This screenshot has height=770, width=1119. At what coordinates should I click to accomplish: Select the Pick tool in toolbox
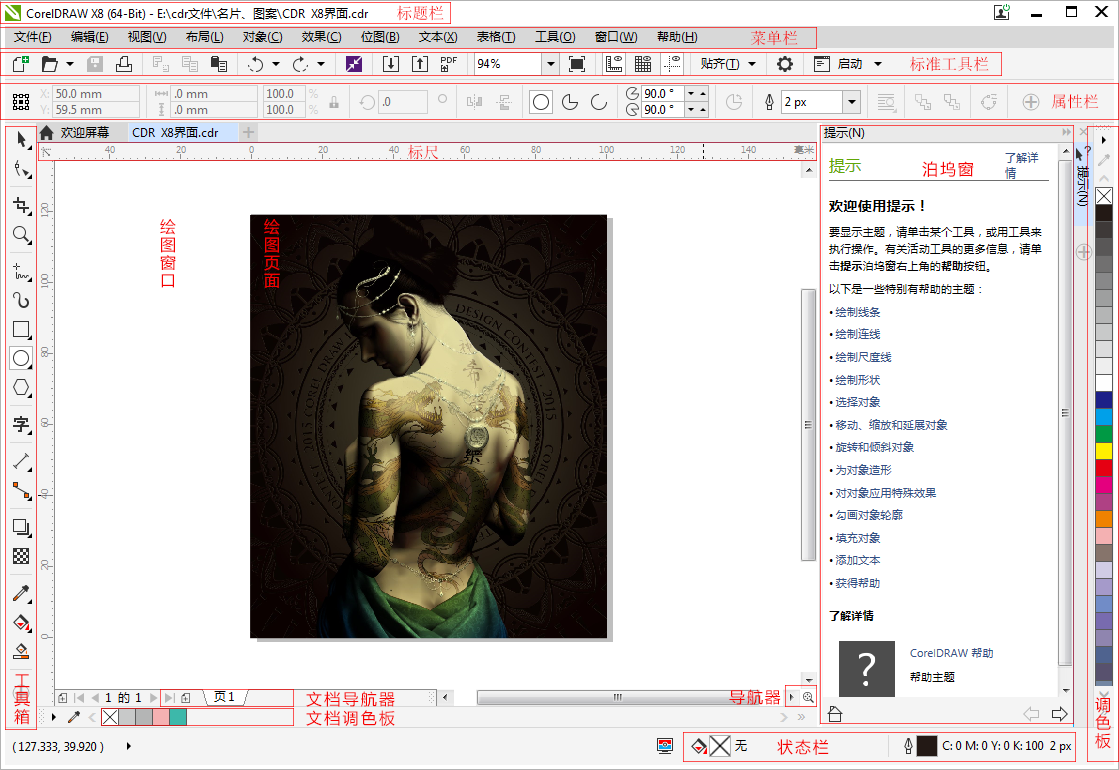[x=21, y=139]
